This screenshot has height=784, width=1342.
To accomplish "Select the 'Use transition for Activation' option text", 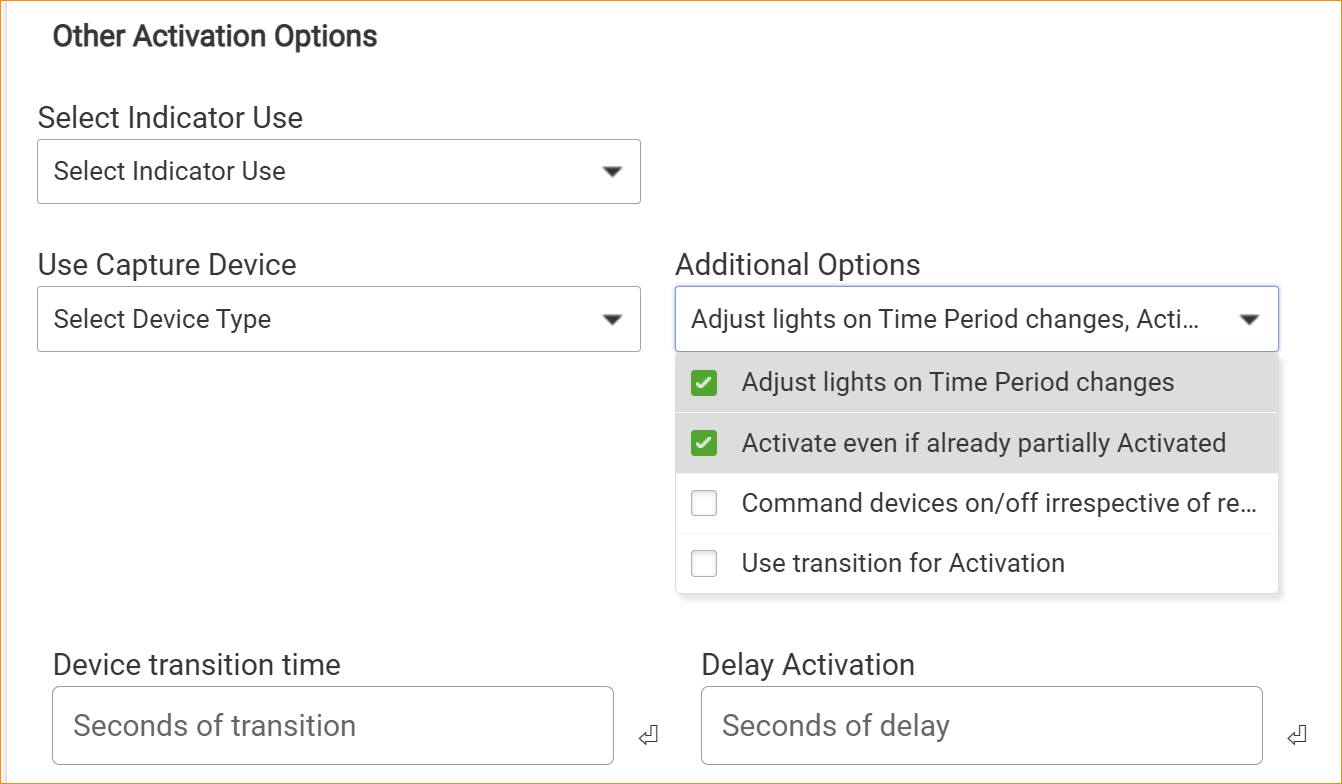I will click(x=903, y=564).
